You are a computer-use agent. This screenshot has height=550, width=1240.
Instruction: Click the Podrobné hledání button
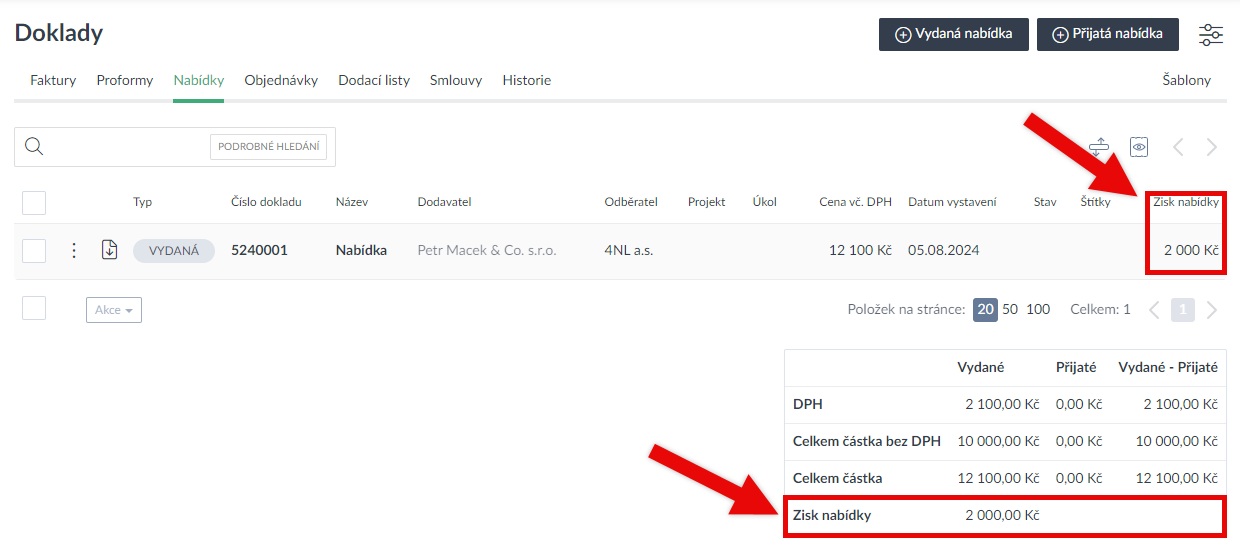268,147
